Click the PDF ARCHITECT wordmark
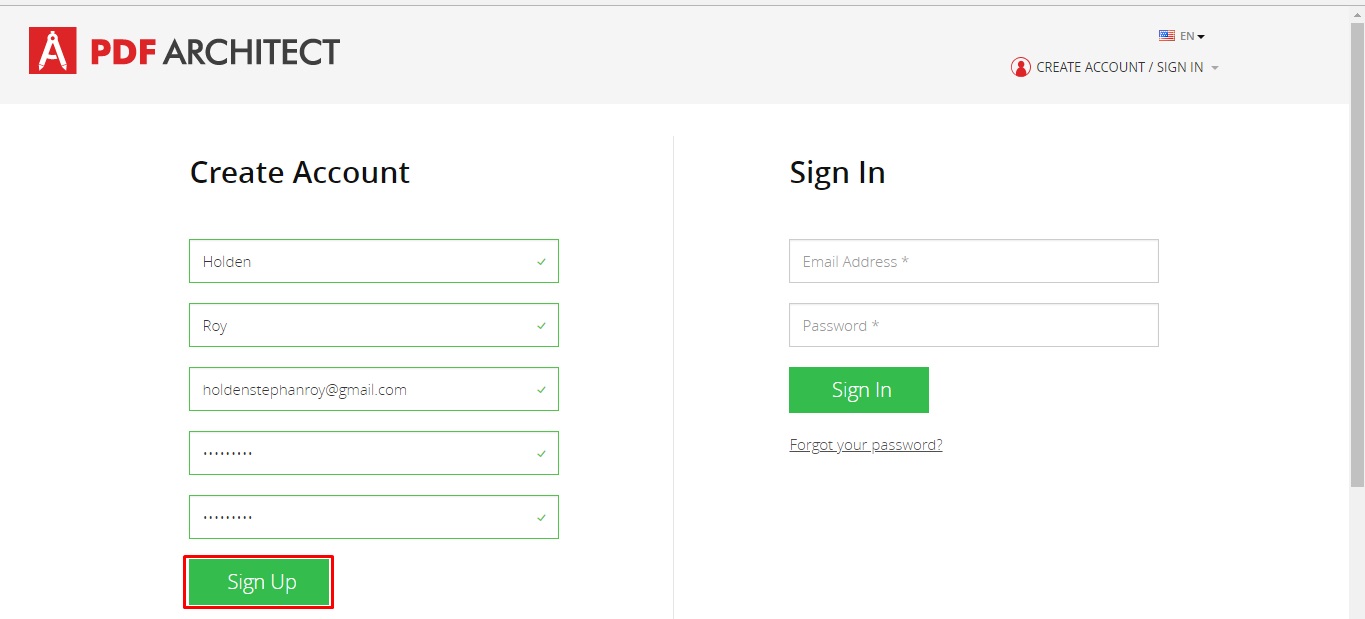Screen dimensions: 1365x619 tap(215, 52)
